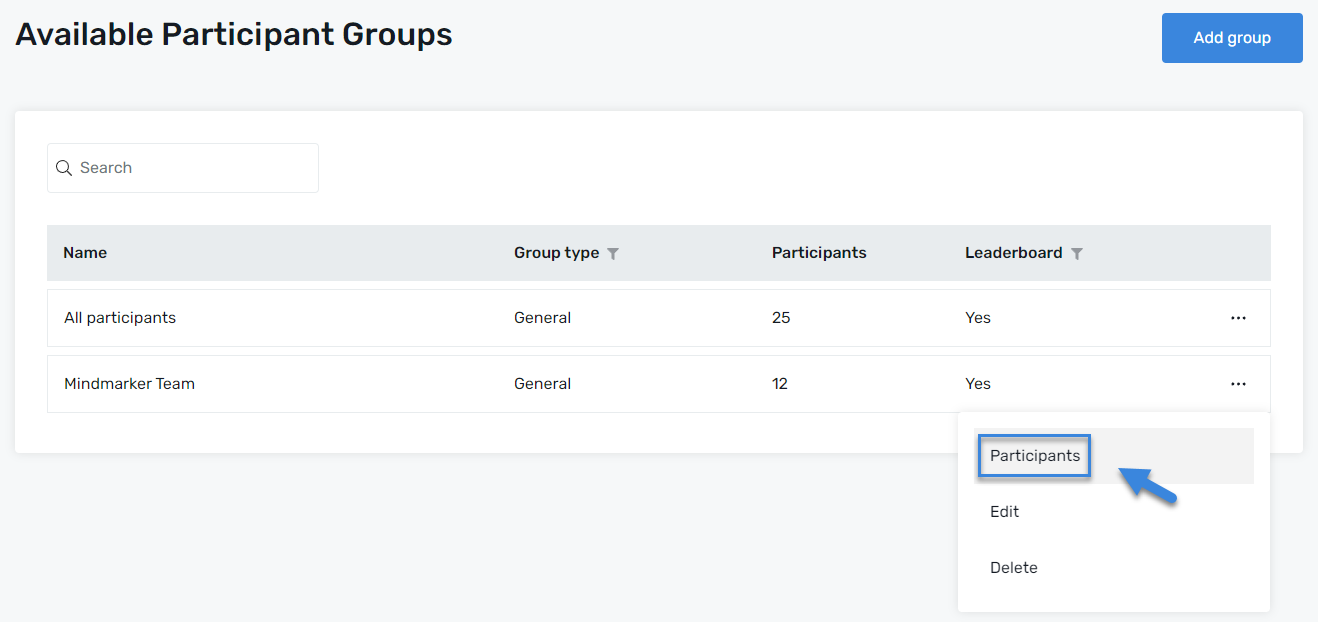Click the Group type column header label
The height and width of the screenshot is (622, 1318).
click(x=556, y=253)
